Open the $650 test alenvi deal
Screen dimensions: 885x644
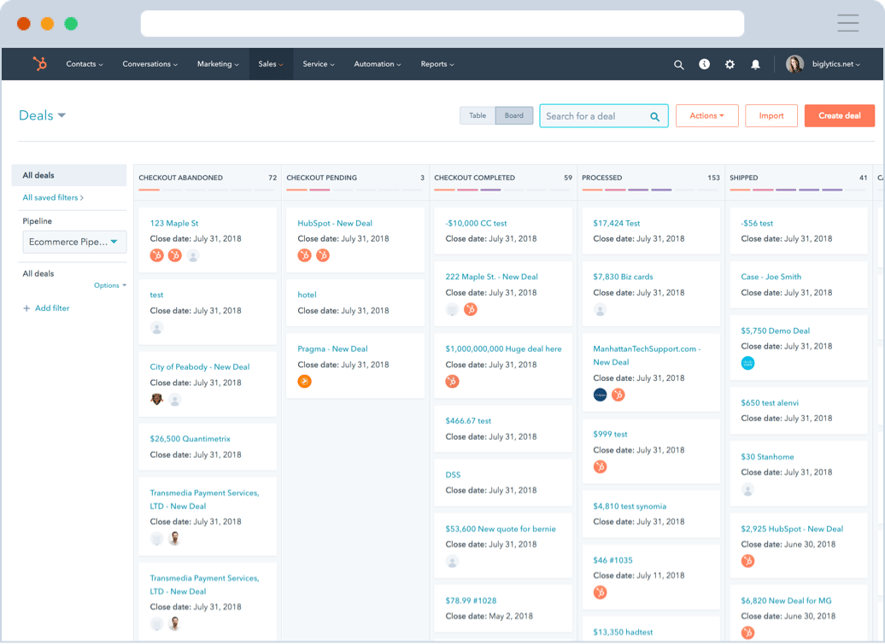tap(770, 403)
